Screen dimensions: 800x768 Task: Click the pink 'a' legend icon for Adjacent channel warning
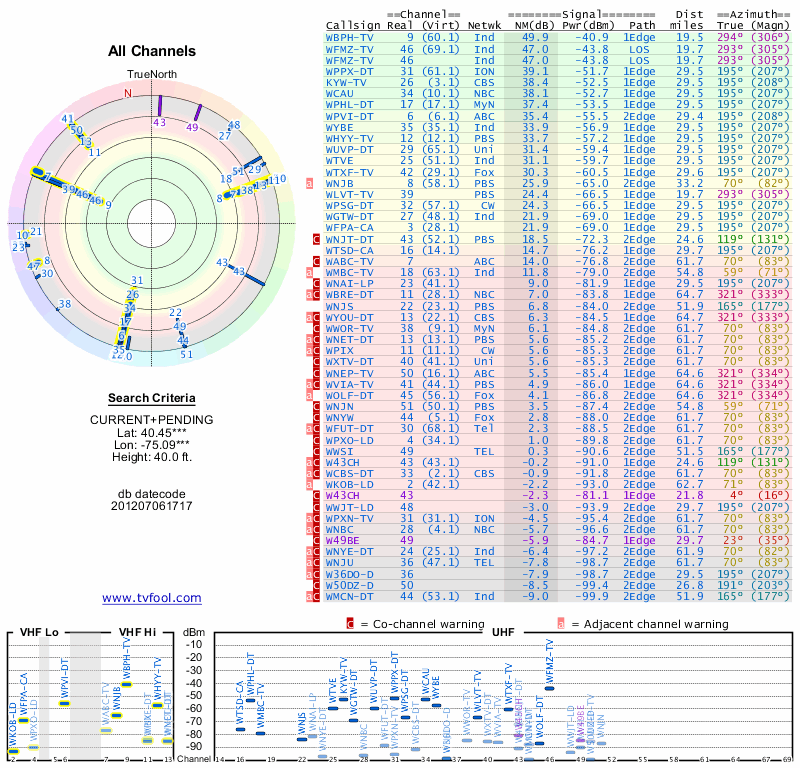click(x=561, y=624)
